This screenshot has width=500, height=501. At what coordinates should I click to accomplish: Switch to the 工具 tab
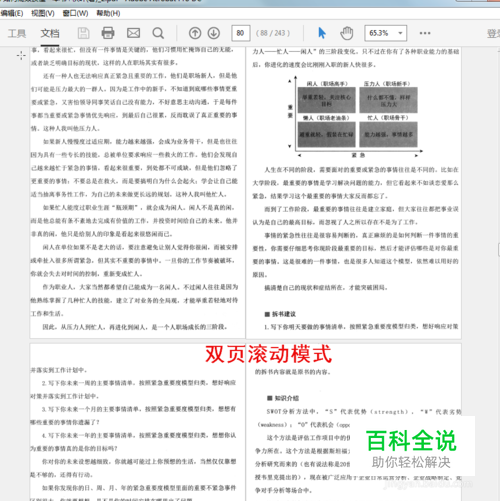[x=17, y=33]
